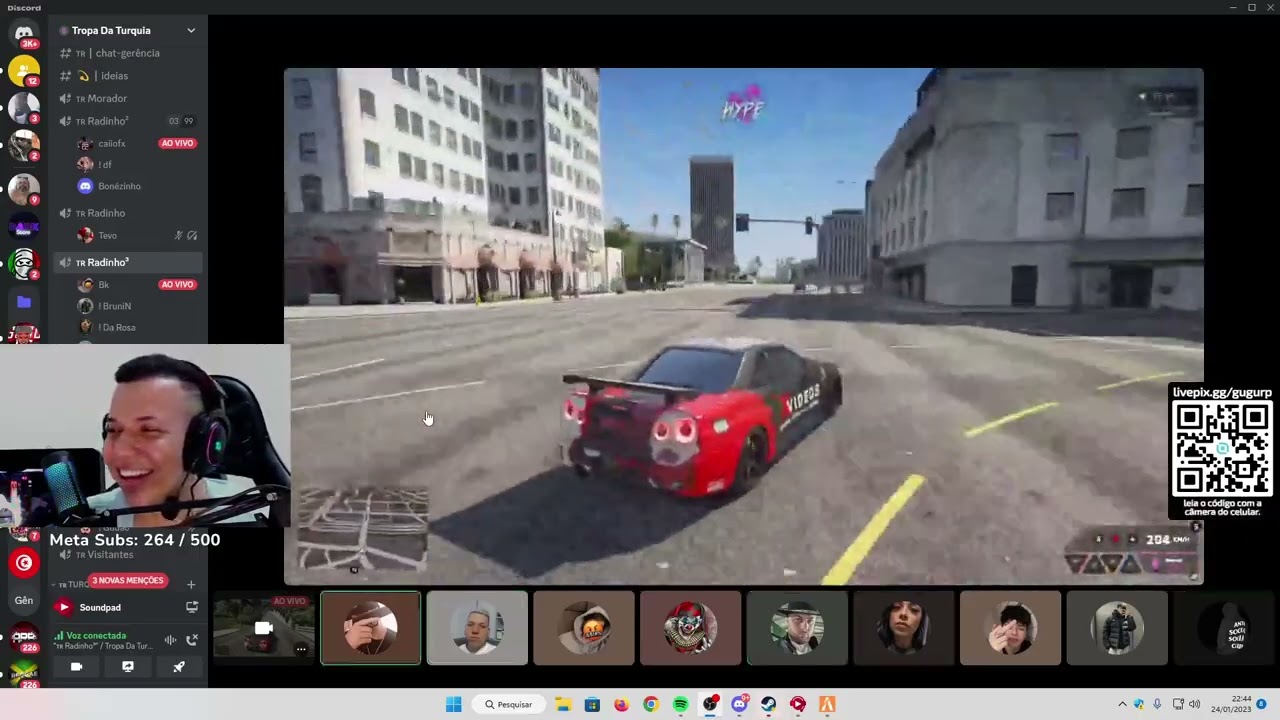1280x720 pixels.
Task: Open Steam from taskbar
Action: [x=768, y=704]
